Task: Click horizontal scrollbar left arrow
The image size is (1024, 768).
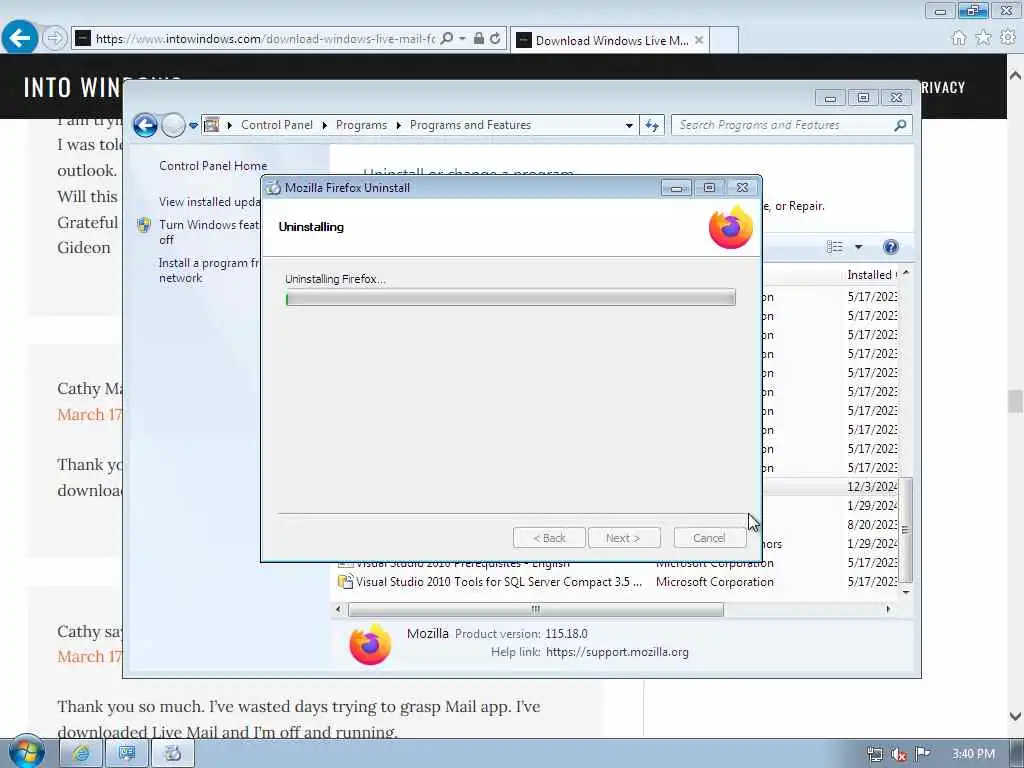Action: [338, 609]
